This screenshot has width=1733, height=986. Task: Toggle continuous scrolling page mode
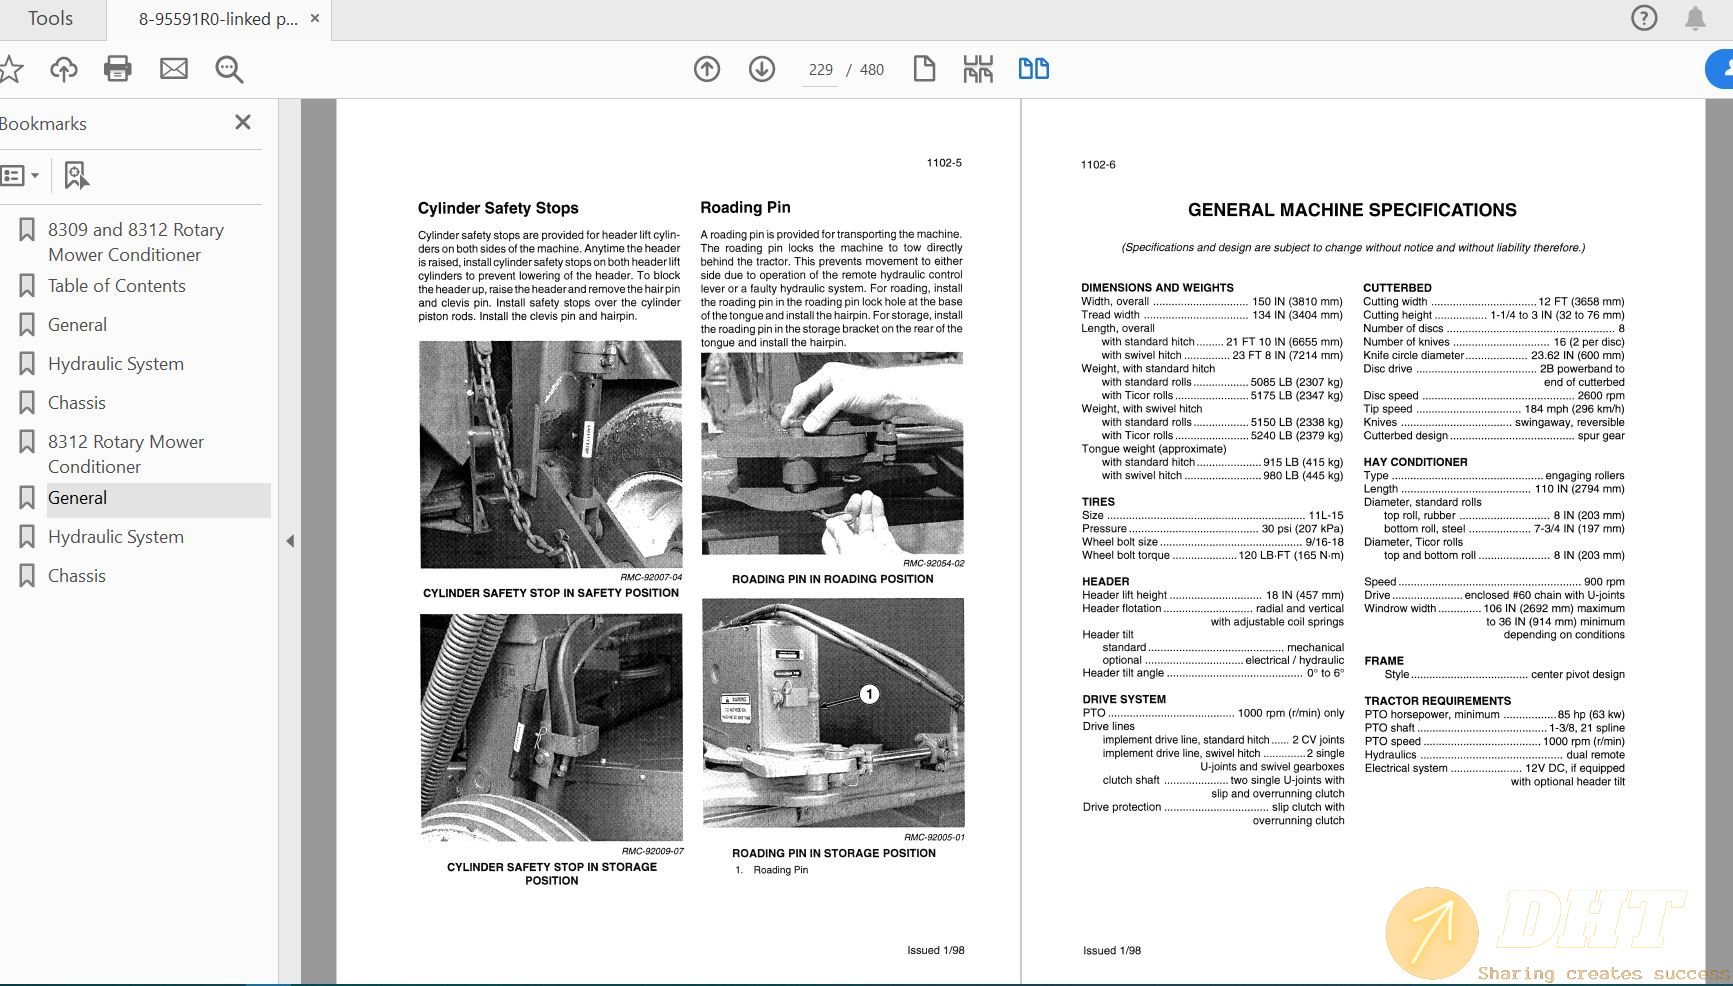[979, 68]
